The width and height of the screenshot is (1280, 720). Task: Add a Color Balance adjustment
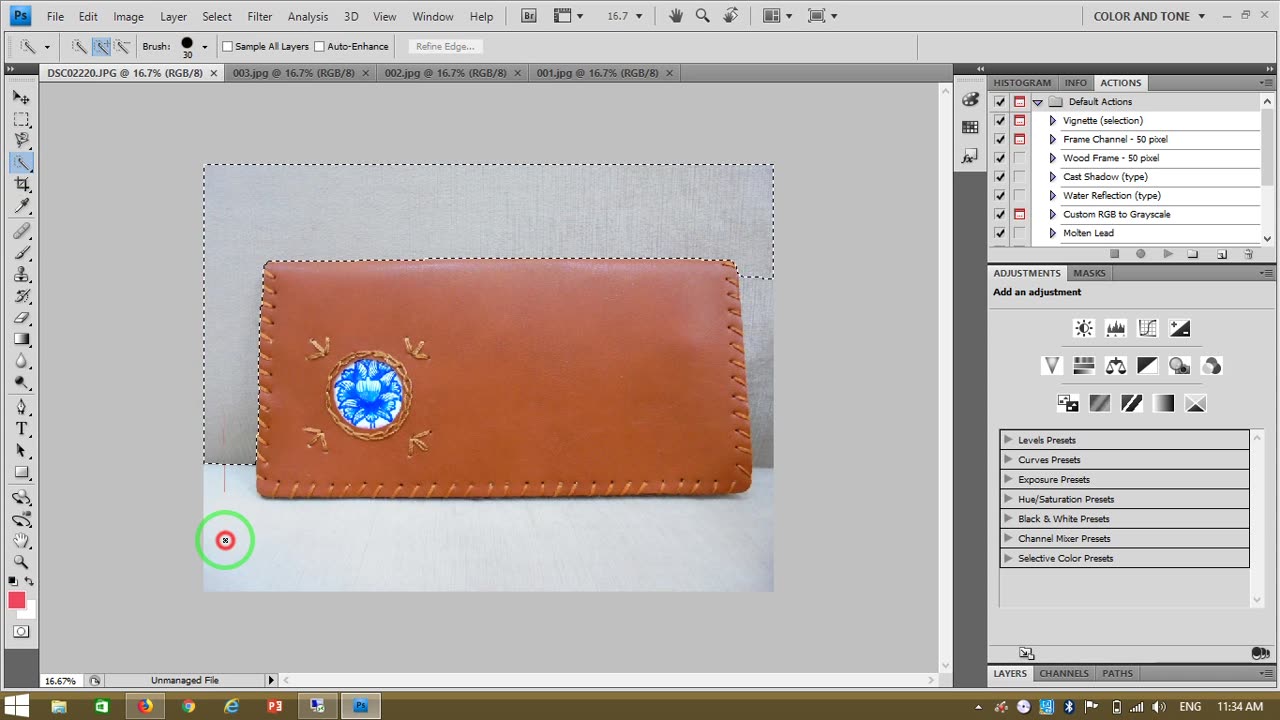(x=1115, y=366)
